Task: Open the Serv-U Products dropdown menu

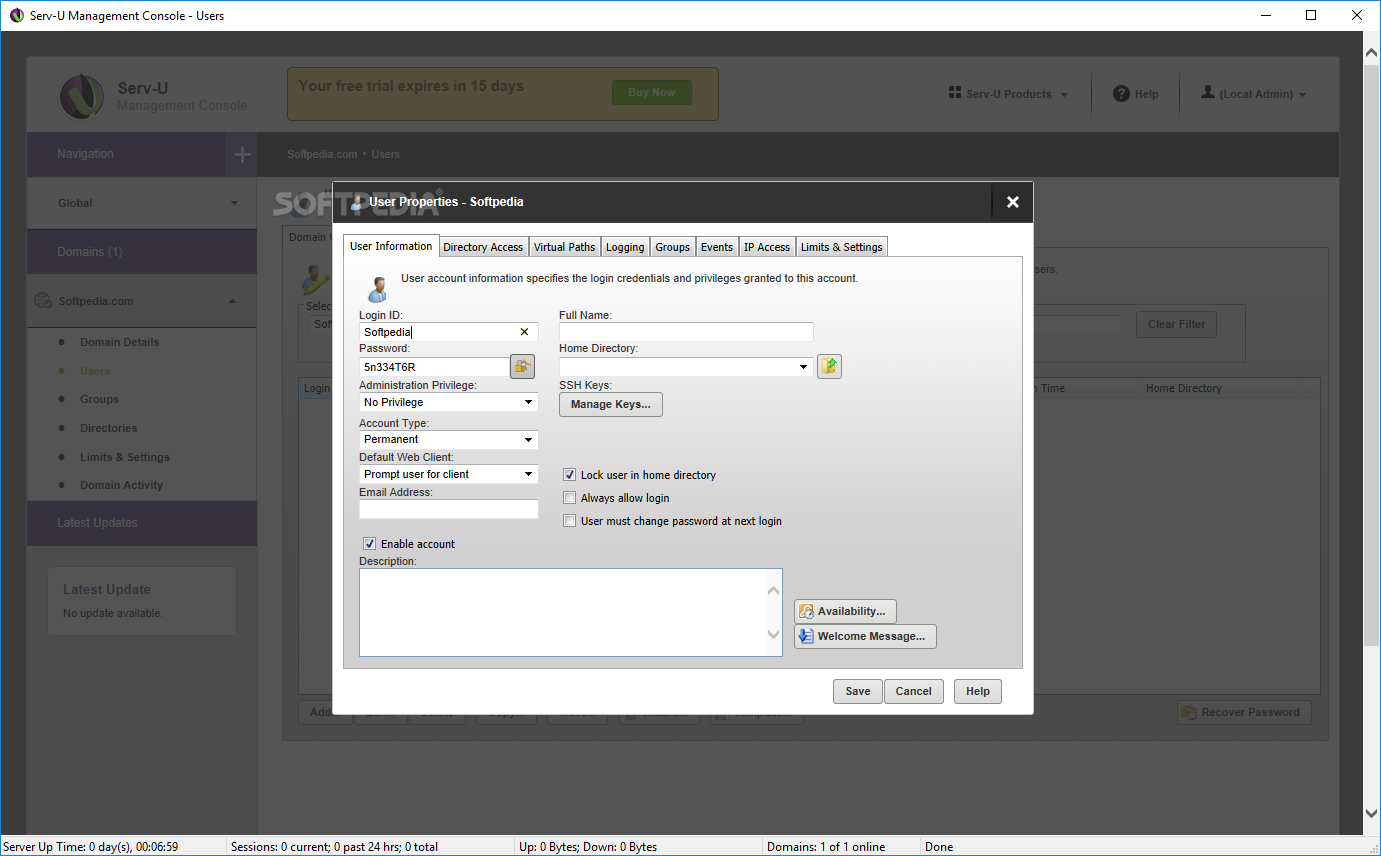Action: (x=1009, y=94)
